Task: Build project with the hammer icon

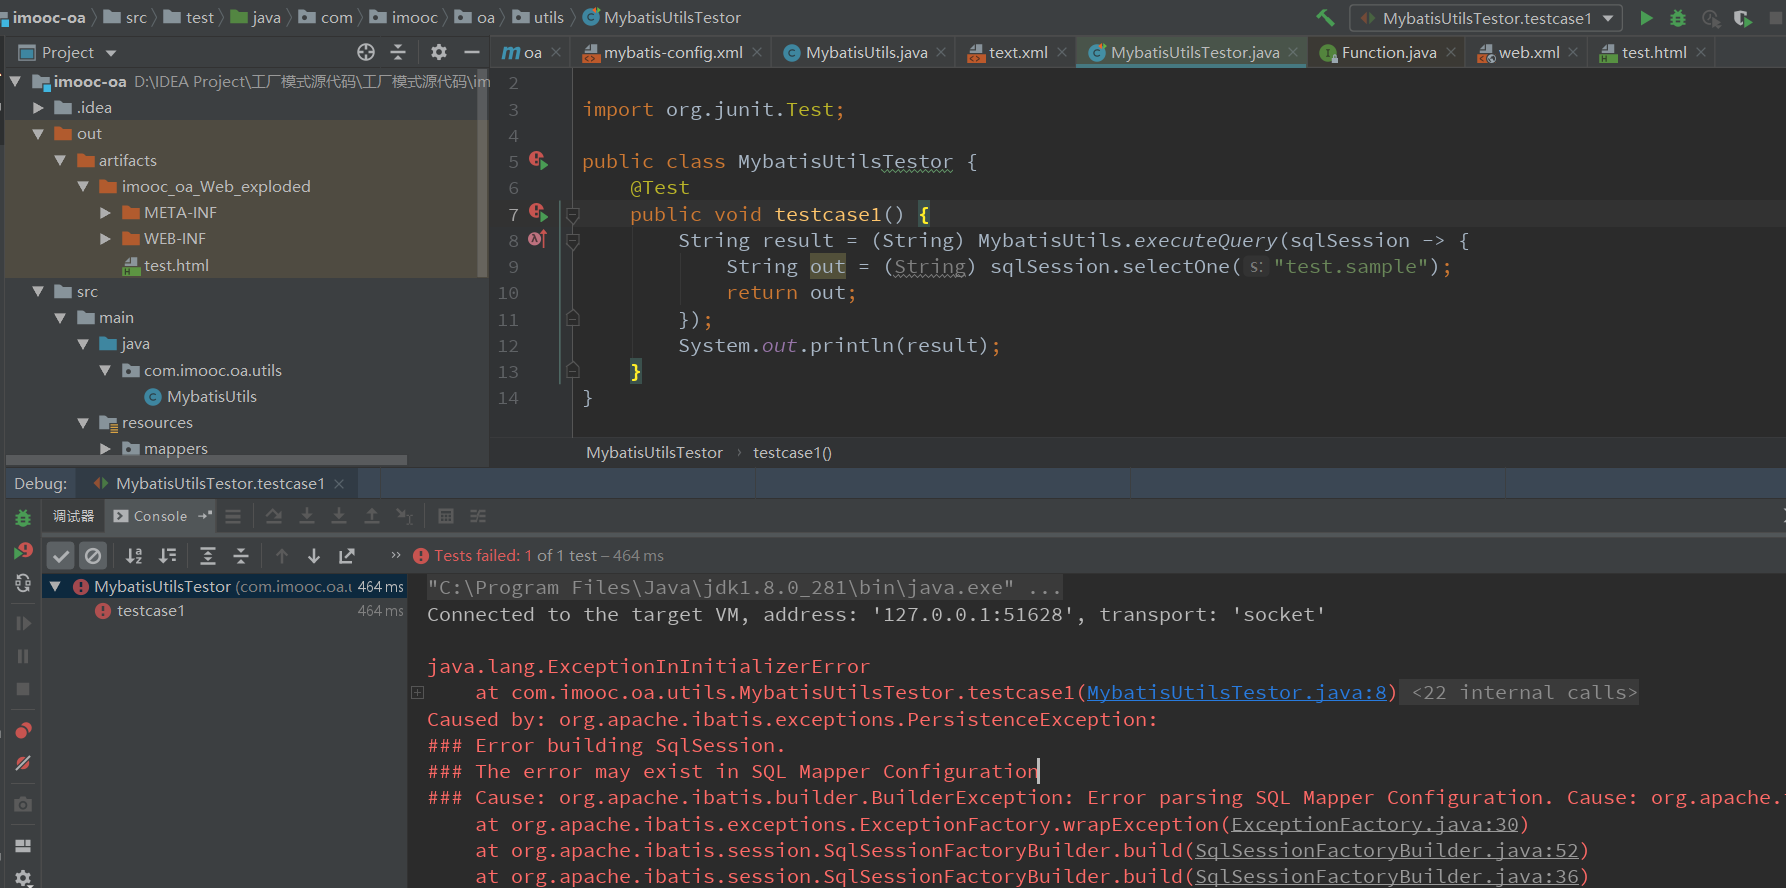Action: click(1325, 18)
